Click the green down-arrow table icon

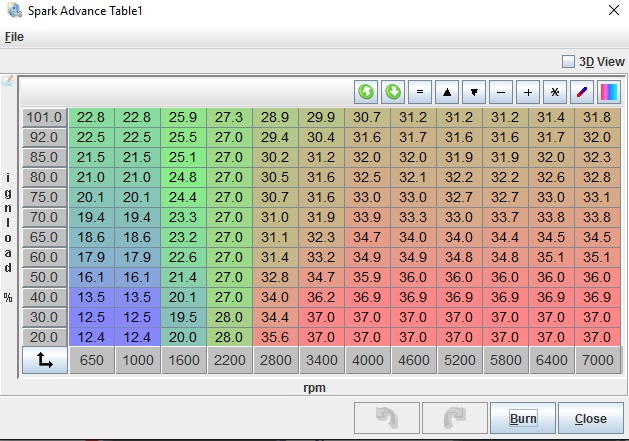coord(393,92)
